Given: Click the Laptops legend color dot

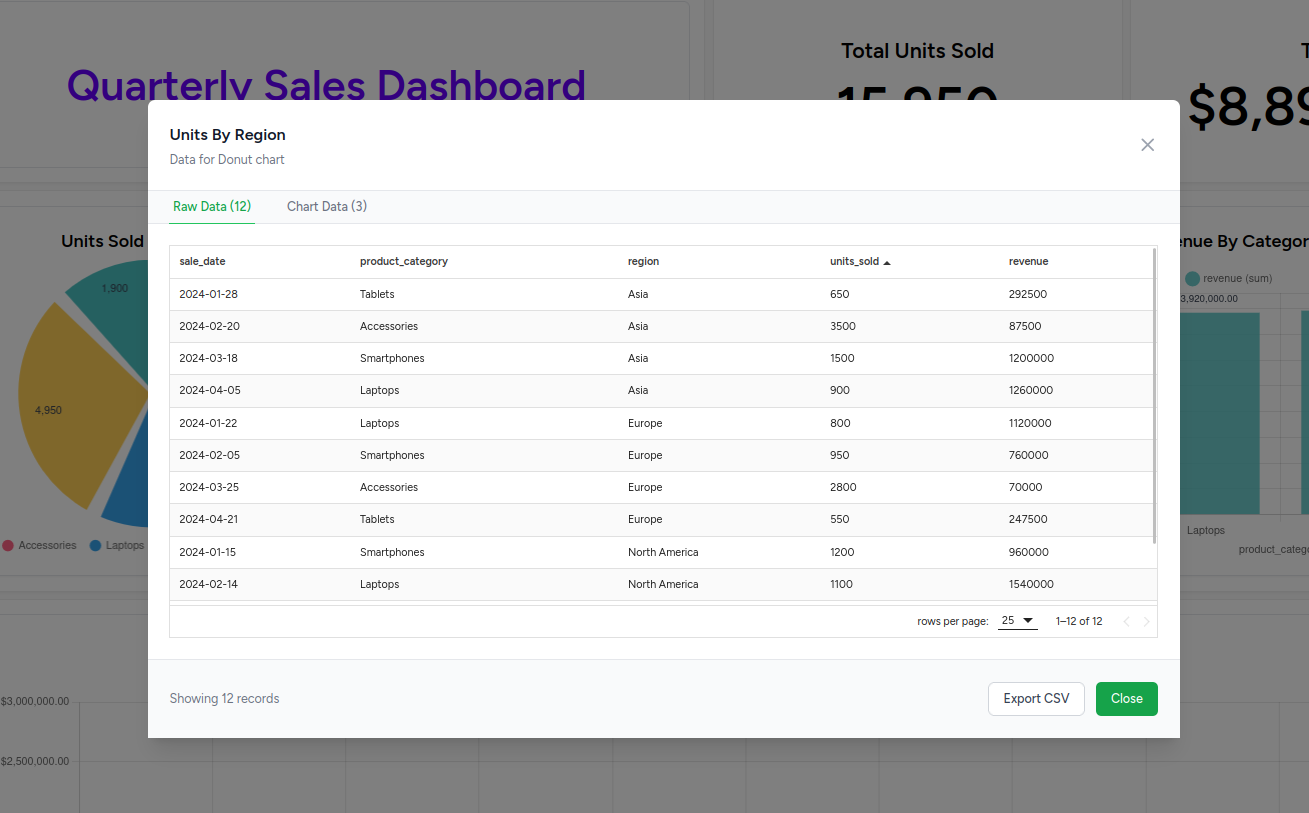Looking at the screenshot, I should [x=96, y=546].
